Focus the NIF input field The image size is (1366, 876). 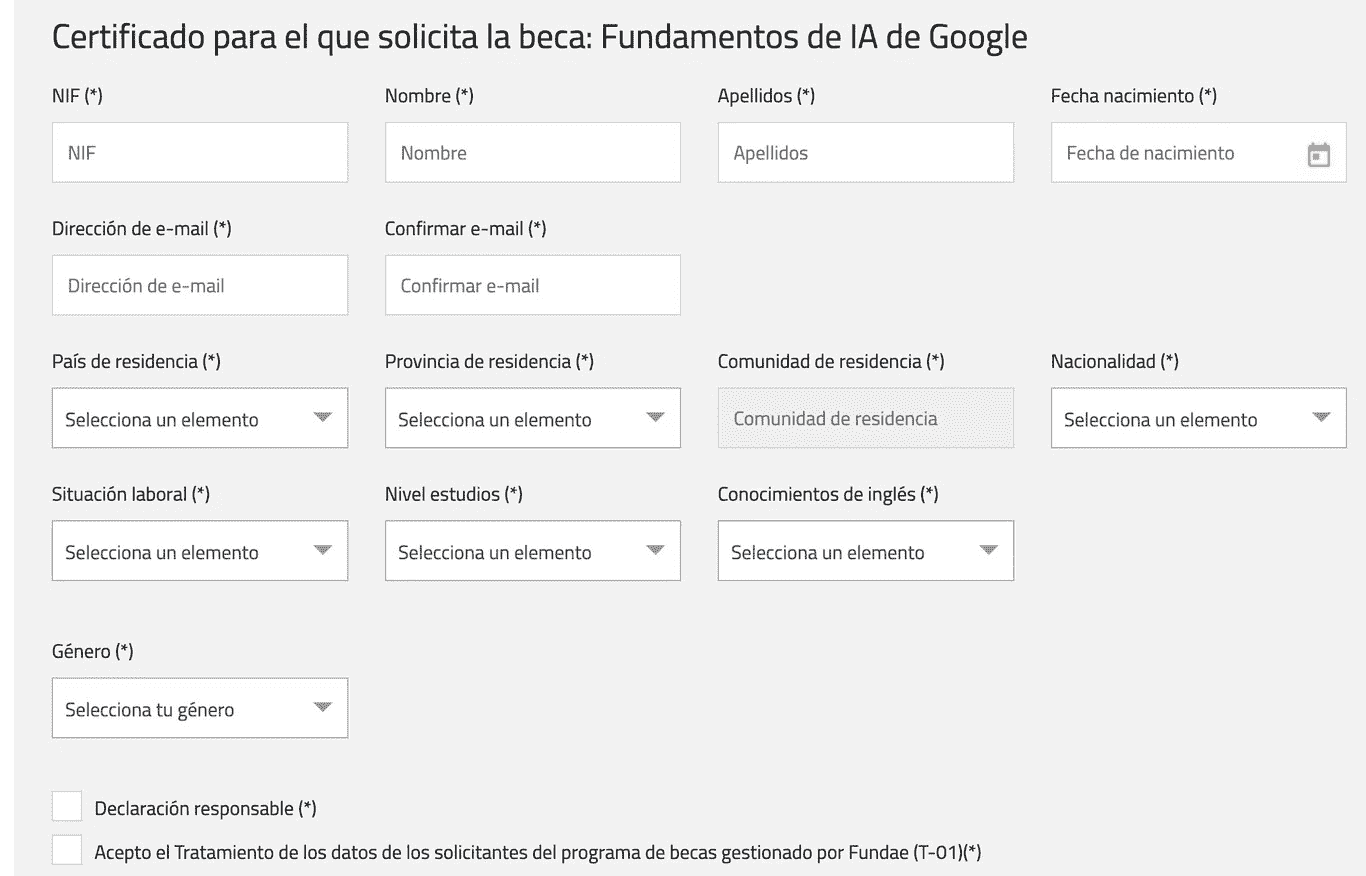(x=200, y=152)
